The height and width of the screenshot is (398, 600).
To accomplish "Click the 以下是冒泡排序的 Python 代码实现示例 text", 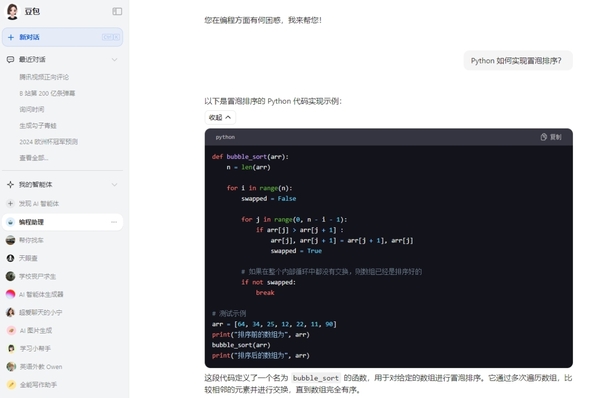I will pos(273,101).
